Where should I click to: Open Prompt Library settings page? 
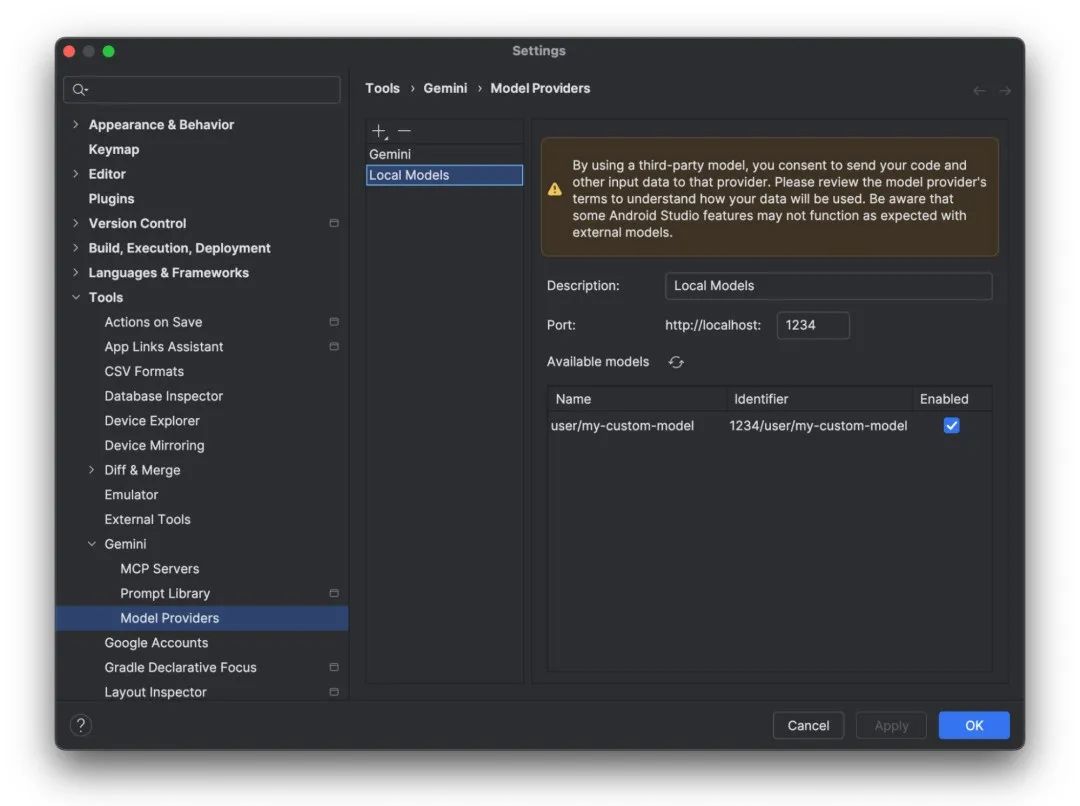pos(165,593)
